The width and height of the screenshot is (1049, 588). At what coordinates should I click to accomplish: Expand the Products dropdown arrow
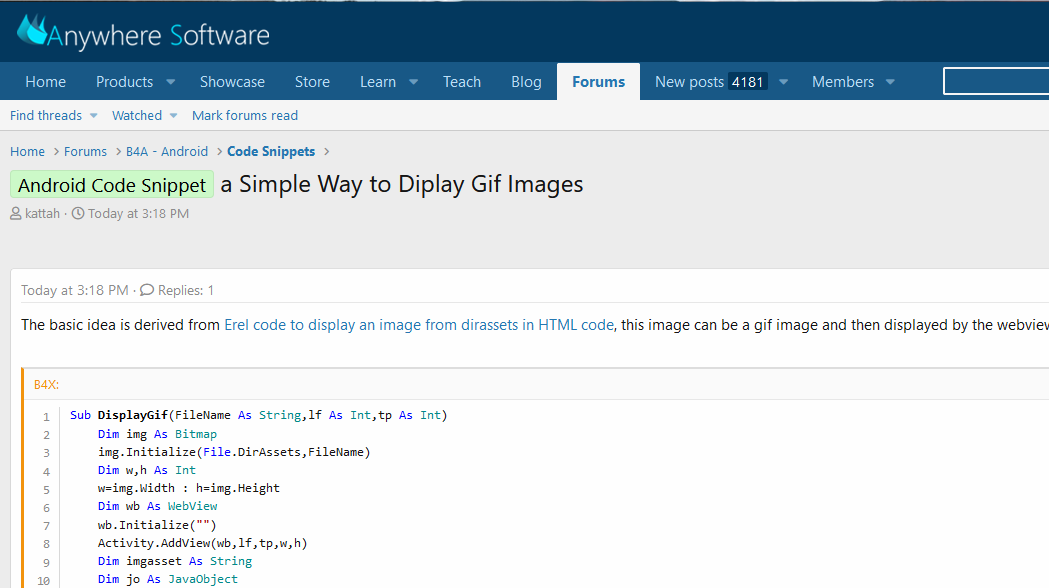(170, 82)
